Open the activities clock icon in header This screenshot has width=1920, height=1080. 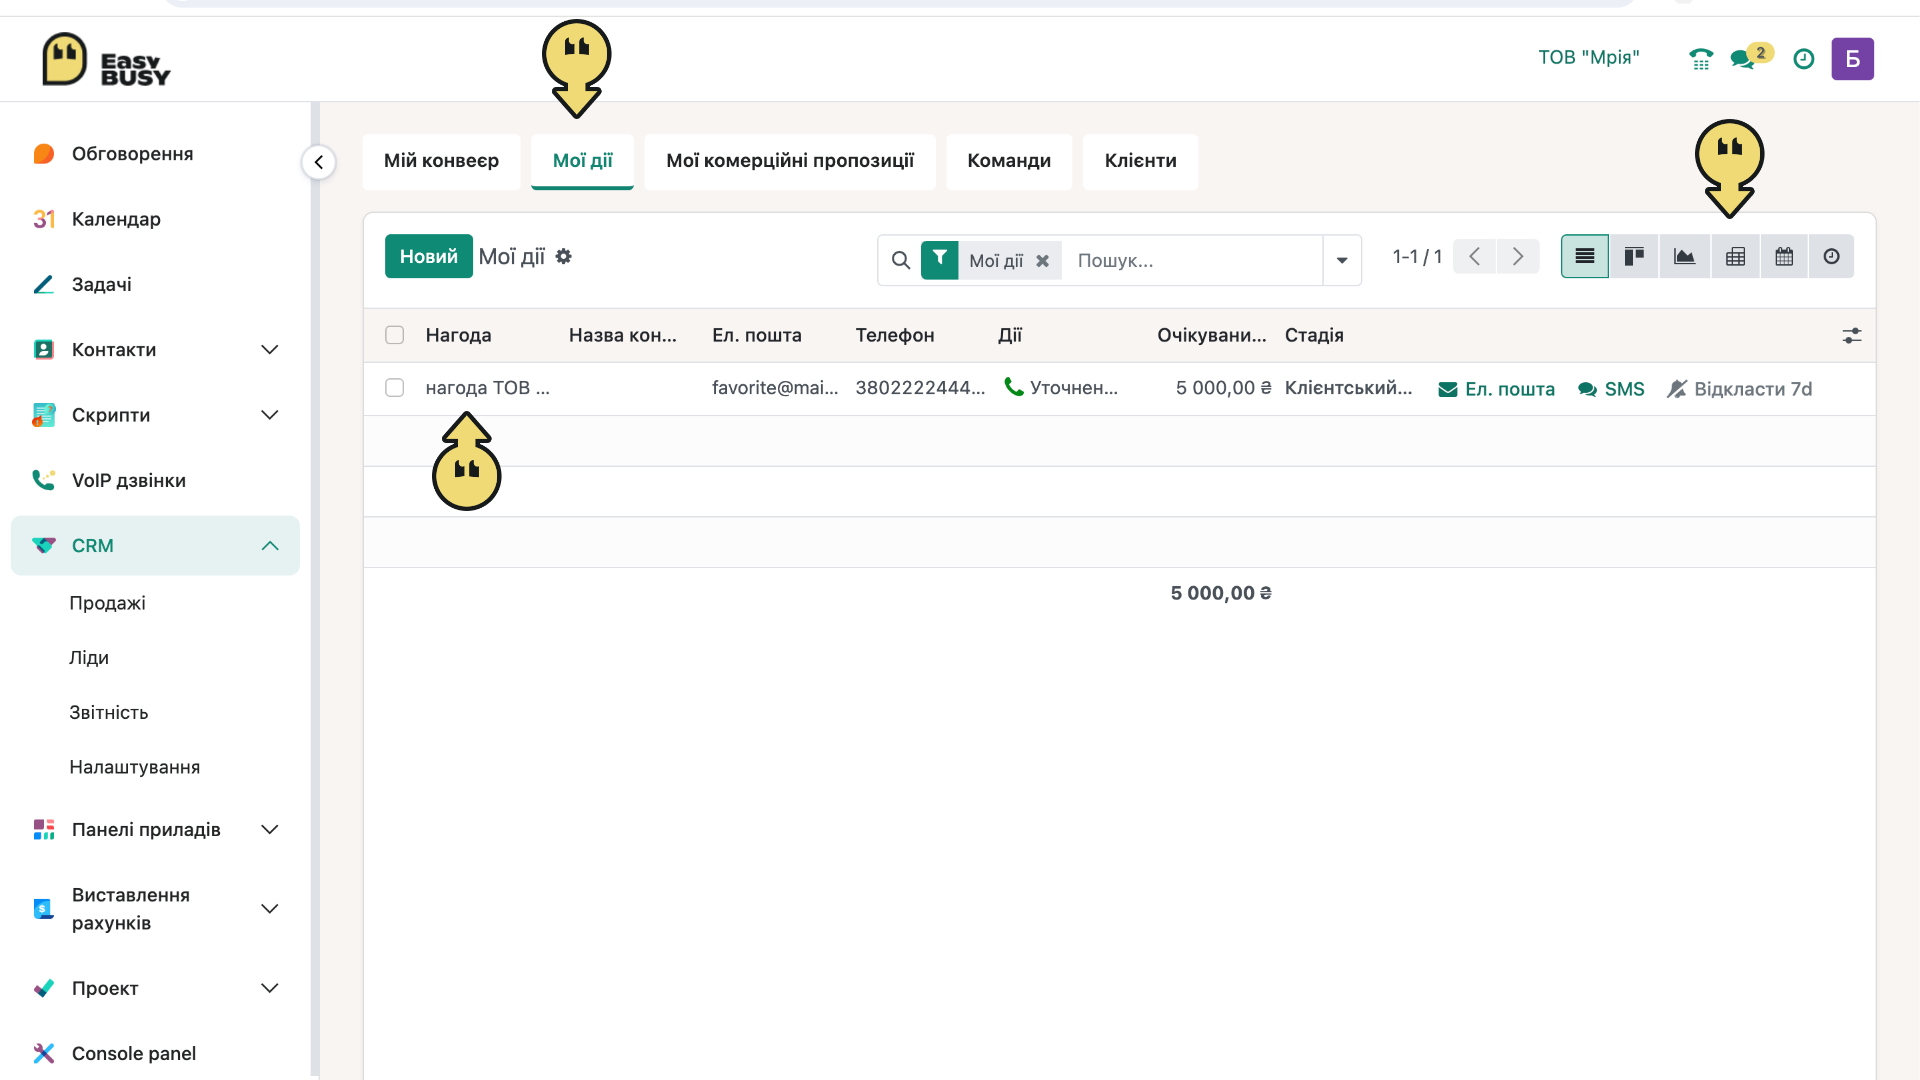tap(1804, 59)
